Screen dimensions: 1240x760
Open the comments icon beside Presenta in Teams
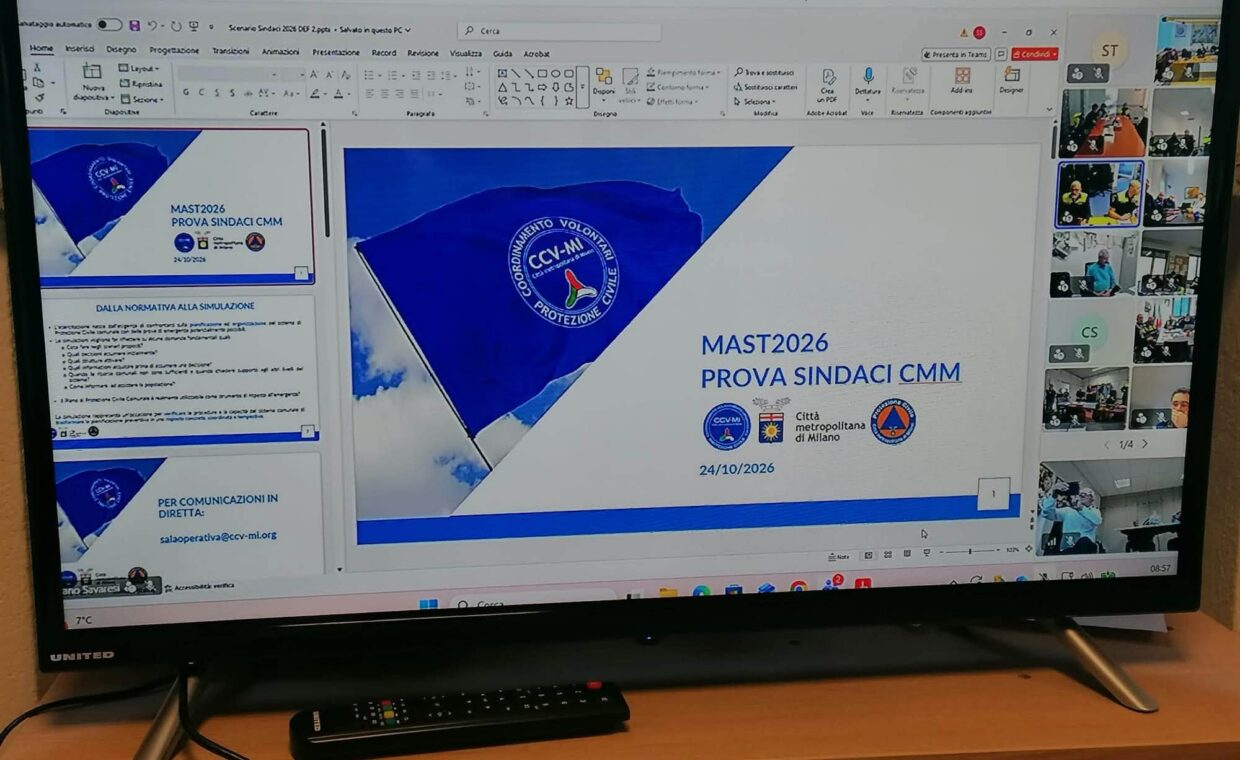[1001, 54]
